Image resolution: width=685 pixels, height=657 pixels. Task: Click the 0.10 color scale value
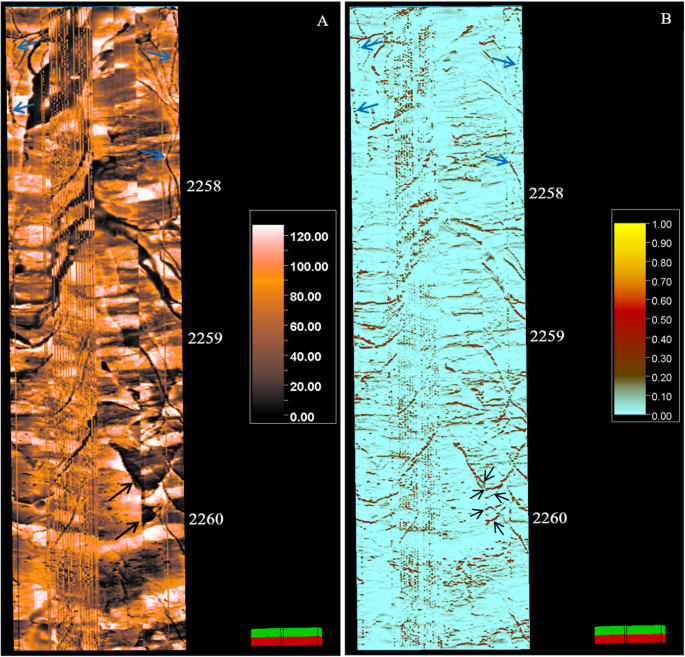(x=661, y=397)
